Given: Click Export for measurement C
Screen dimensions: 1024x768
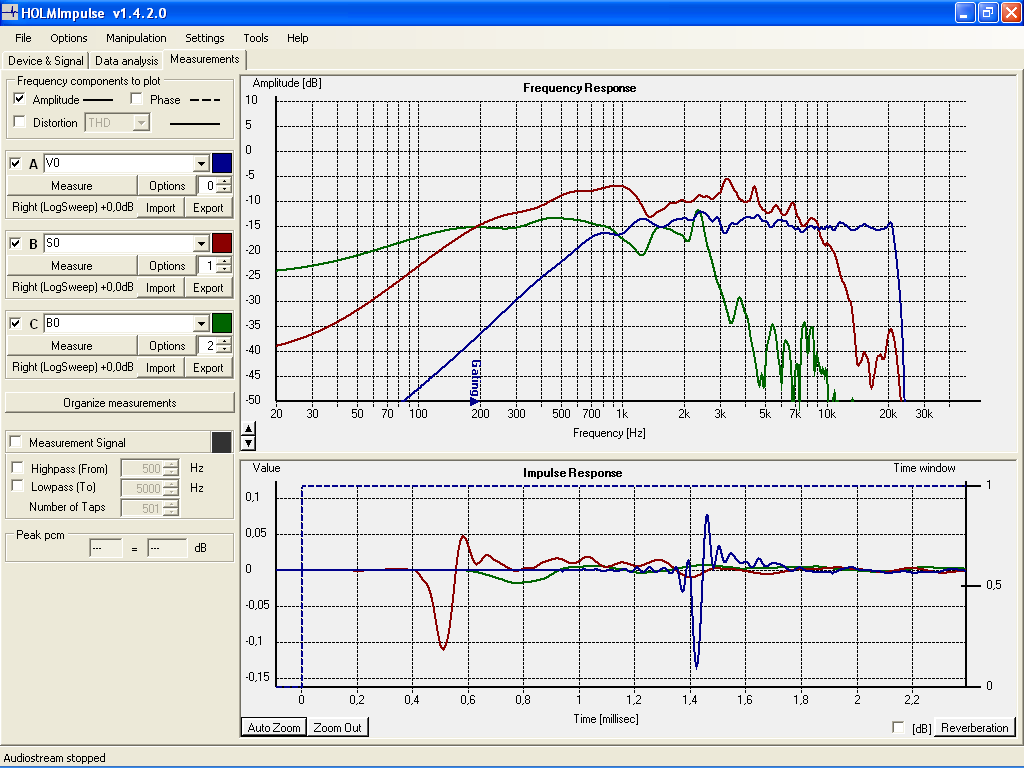Looking at the screenshot, I should click(x=208, y=368).
